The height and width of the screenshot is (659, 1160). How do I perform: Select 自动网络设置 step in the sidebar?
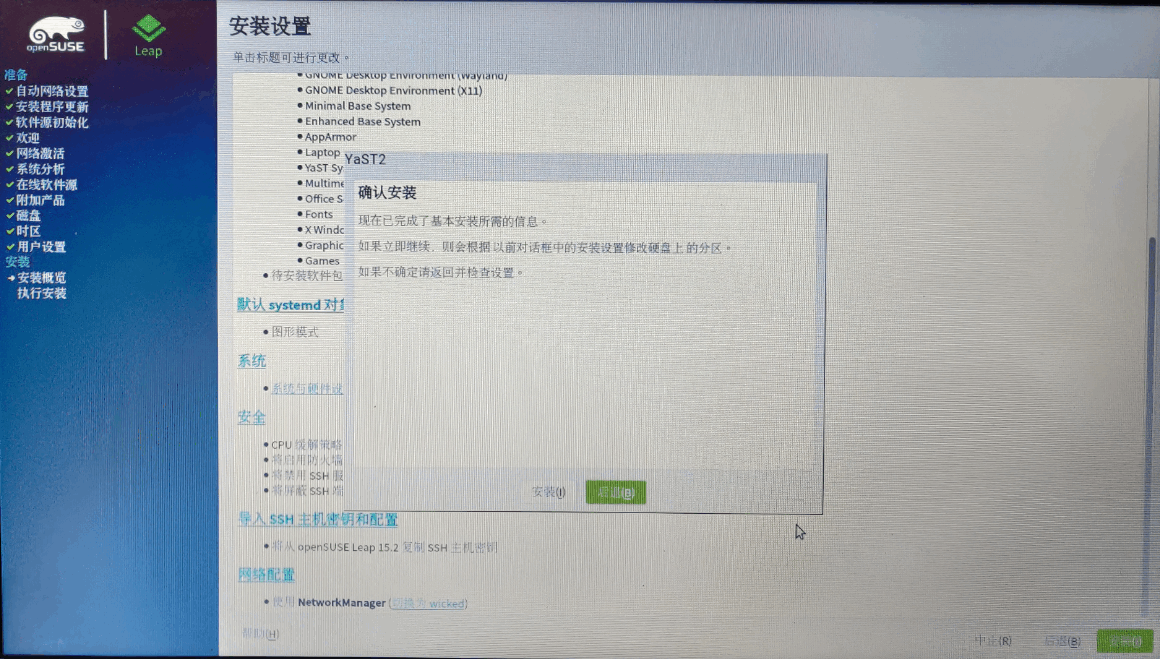52,91
